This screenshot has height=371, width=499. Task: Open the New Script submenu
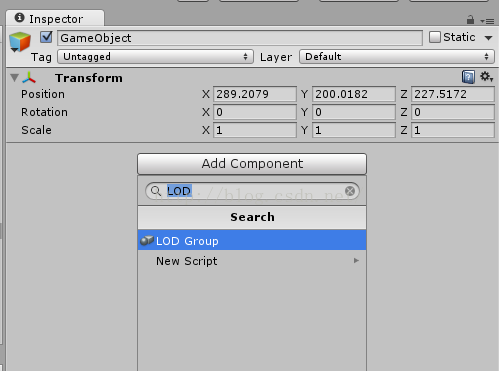click(x=252, y=261)
